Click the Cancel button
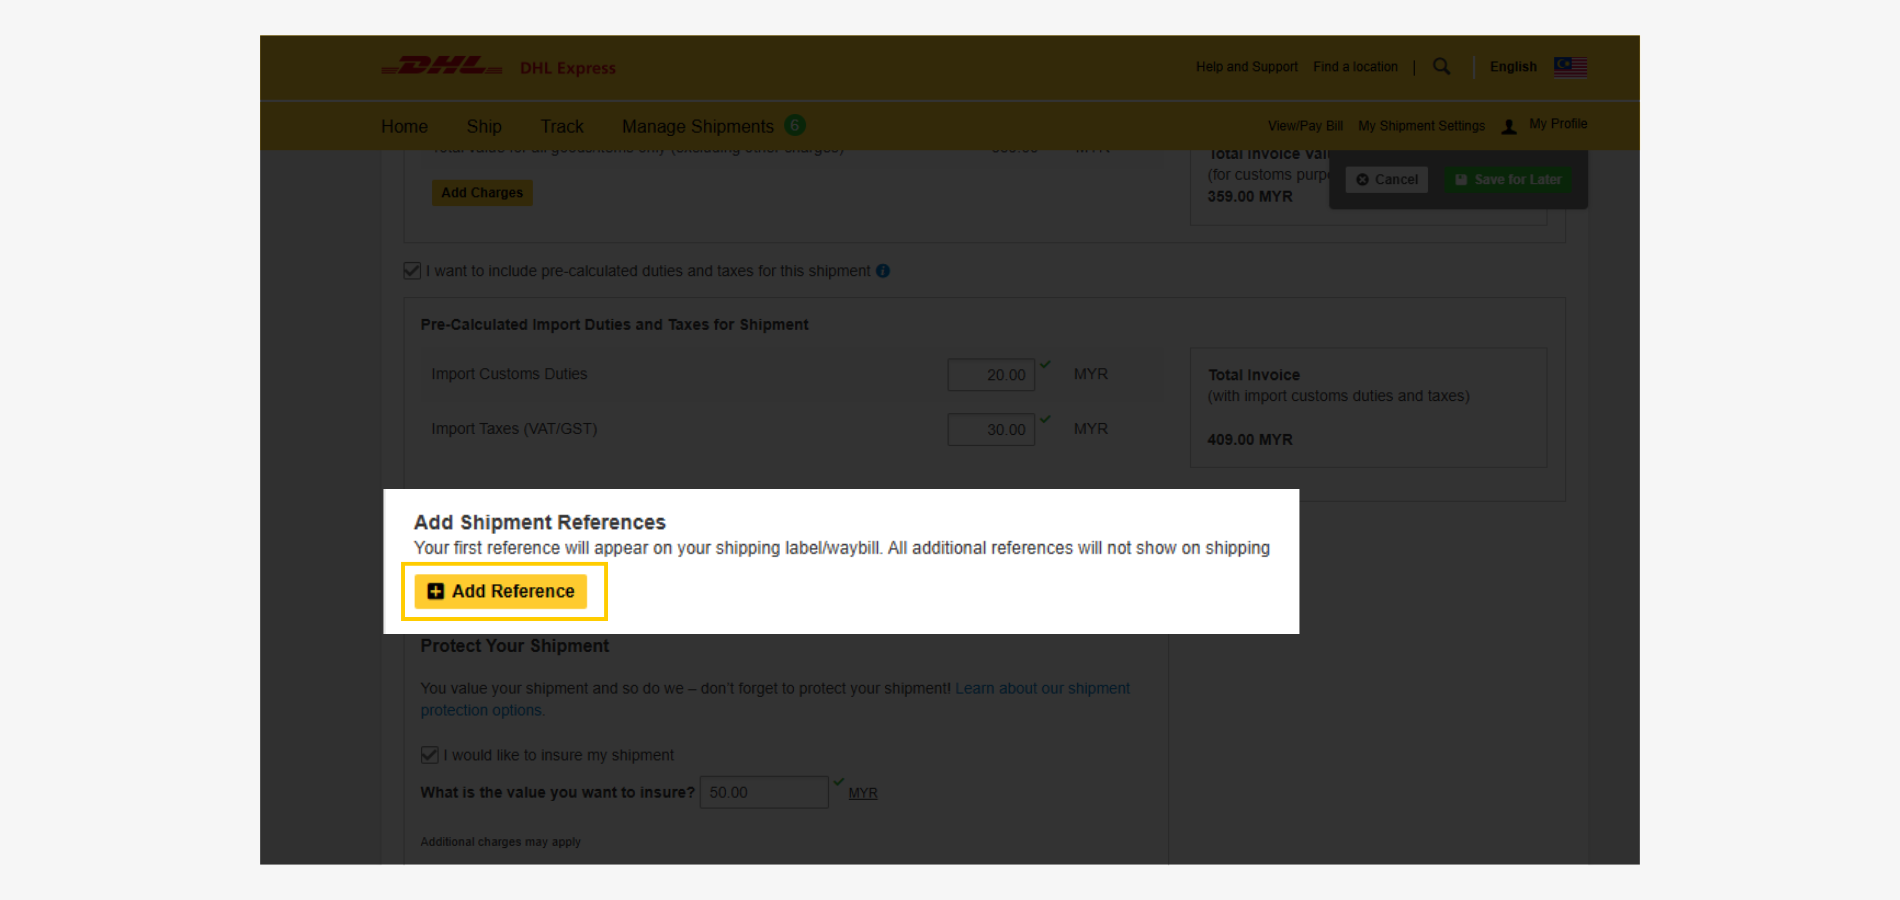 [x=1386, y=180]
